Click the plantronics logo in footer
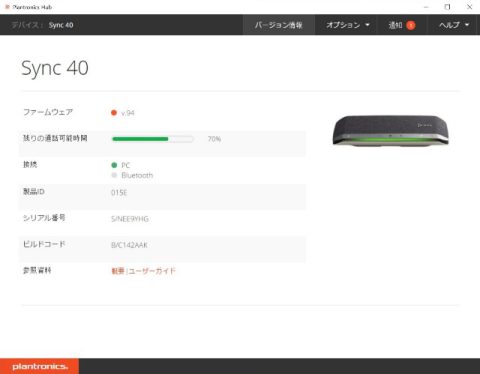The width and height of the screenshot is (480, 374). click(40, 366)
